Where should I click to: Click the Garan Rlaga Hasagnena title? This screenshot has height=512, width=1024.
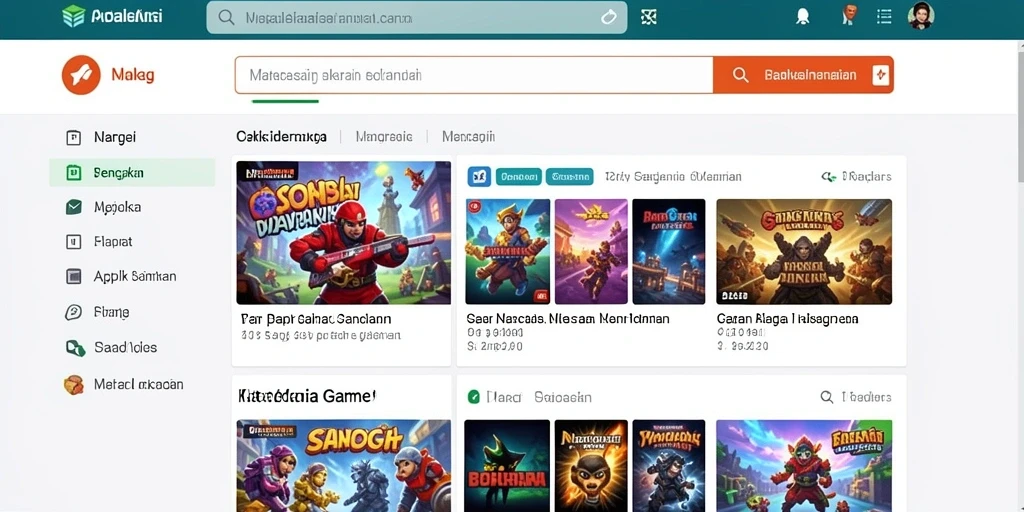(788, 319)
